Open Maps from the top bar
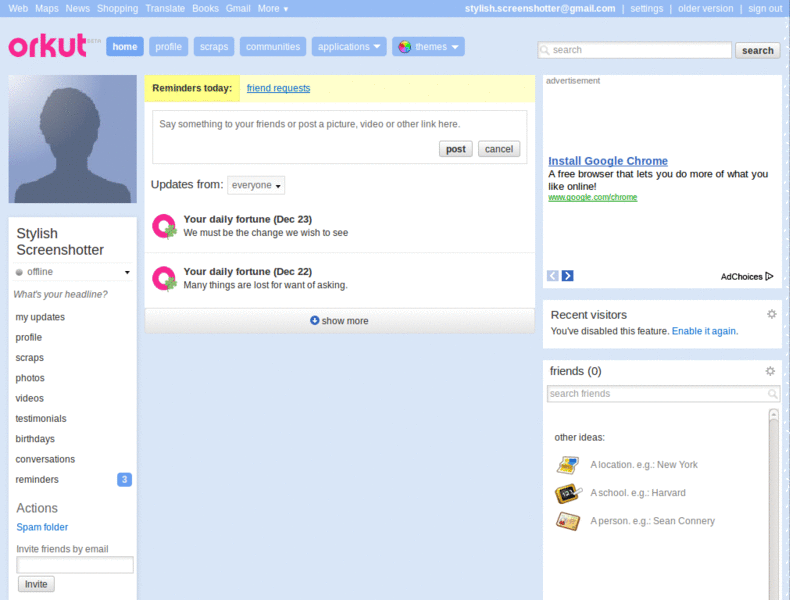Viewport: 800px width, 600px height. click(47, 9)
